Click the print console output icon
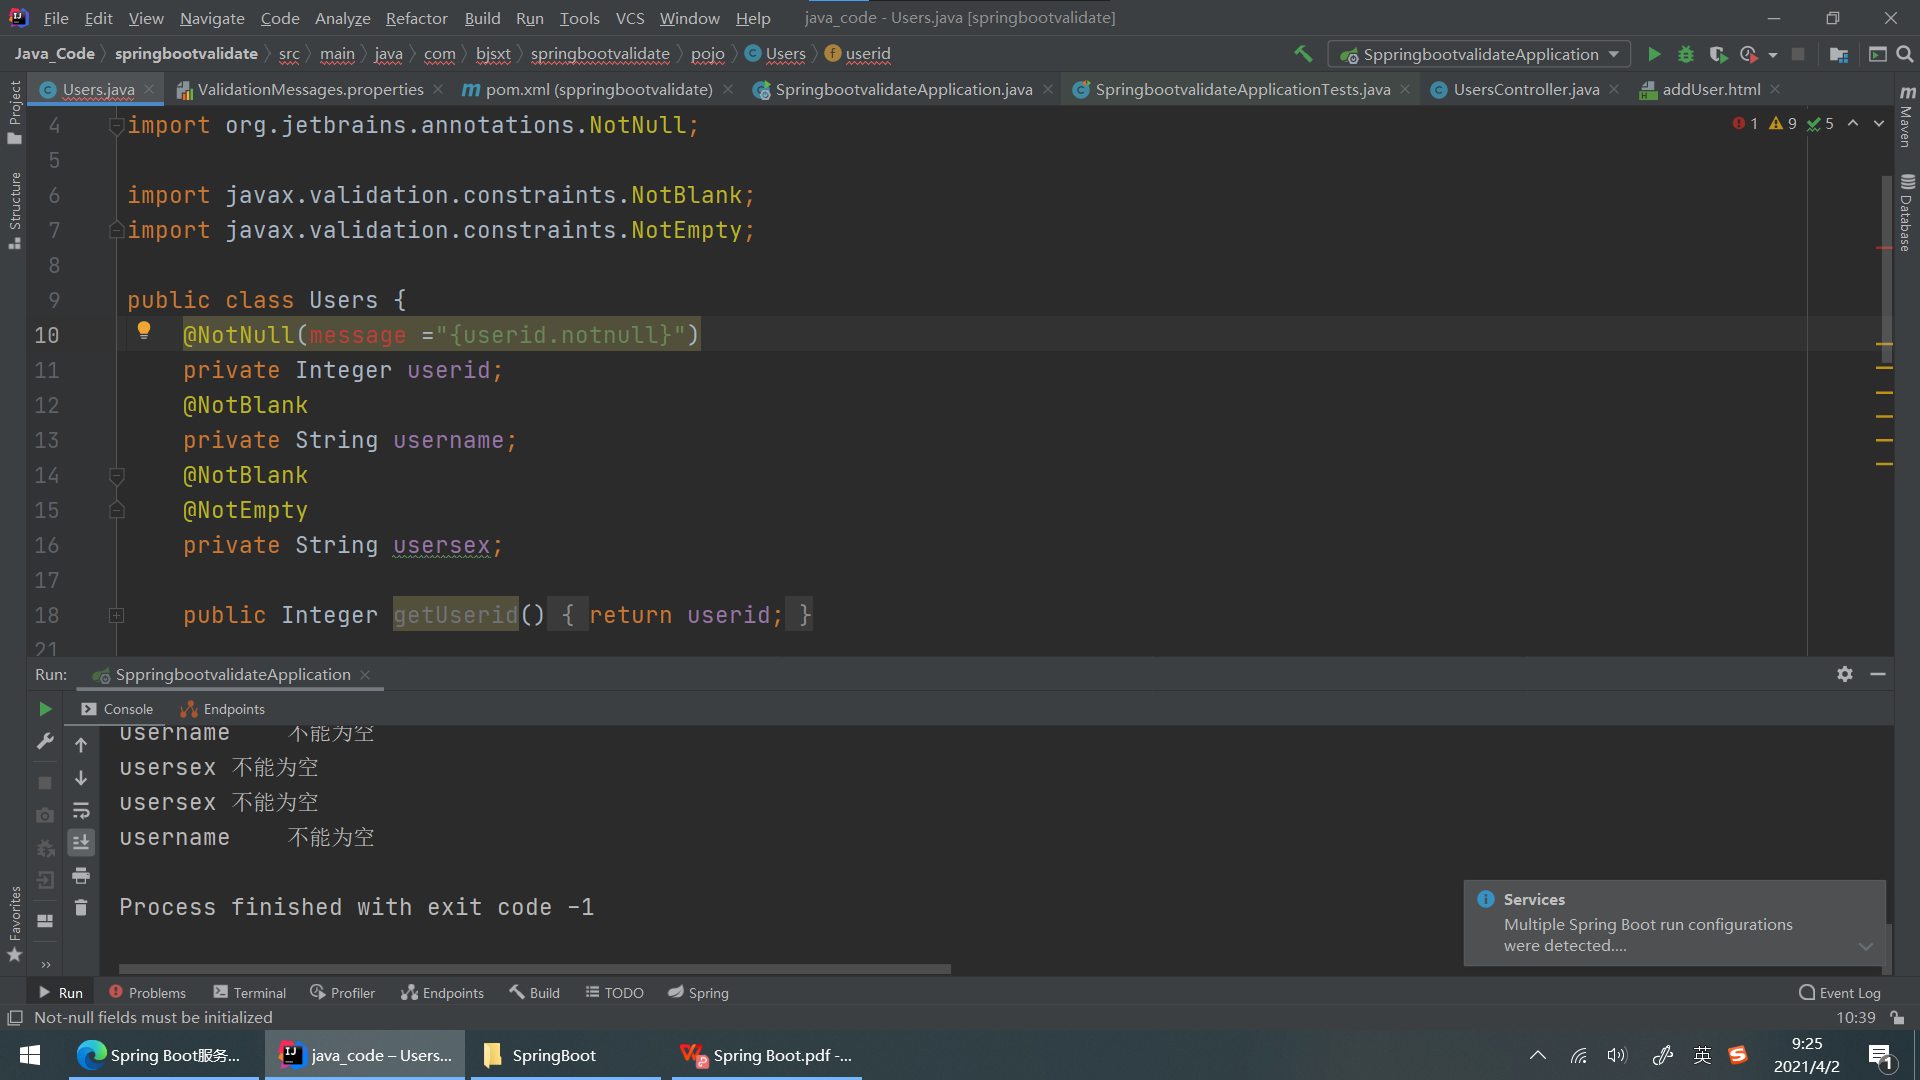The height and width of the screenshot is (1080, 1920). click(81, 876)
